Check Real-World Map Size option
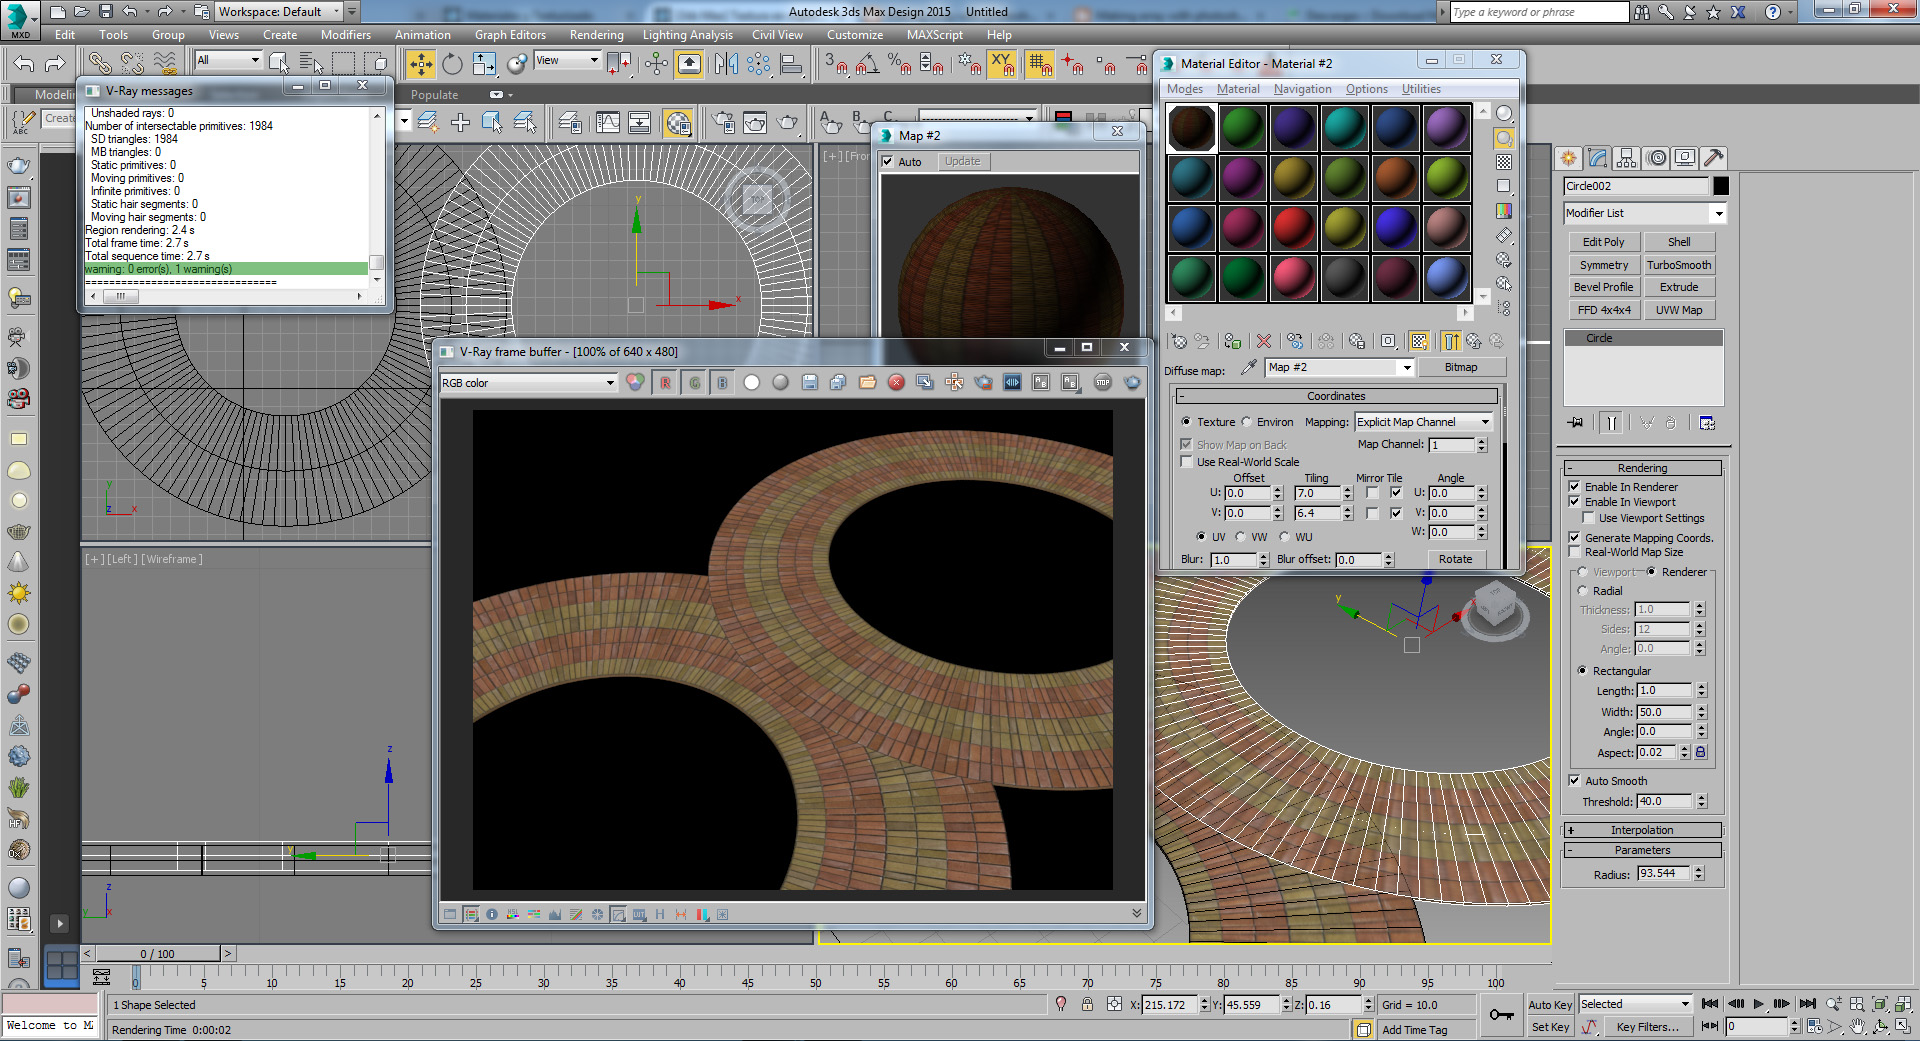The width and height of the screenshot is (1920, 1041). tap(1574, 552)
